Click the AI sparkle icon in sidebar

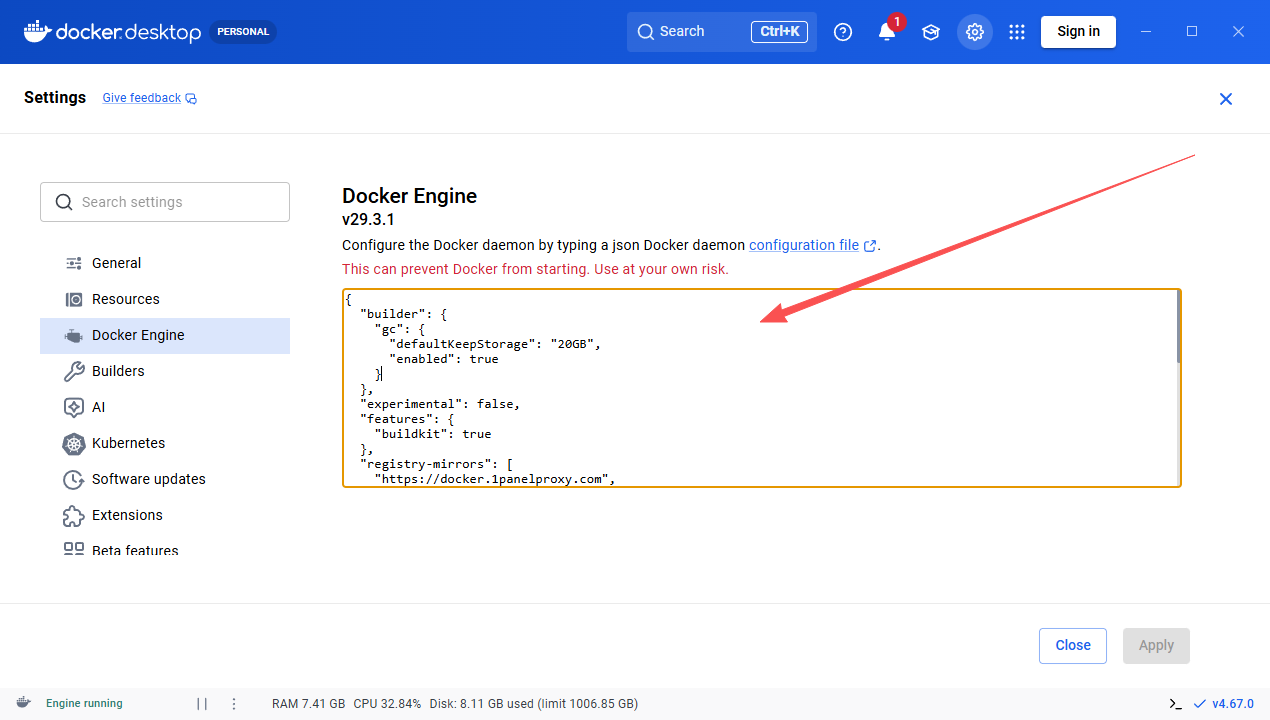tap(74, 407)
